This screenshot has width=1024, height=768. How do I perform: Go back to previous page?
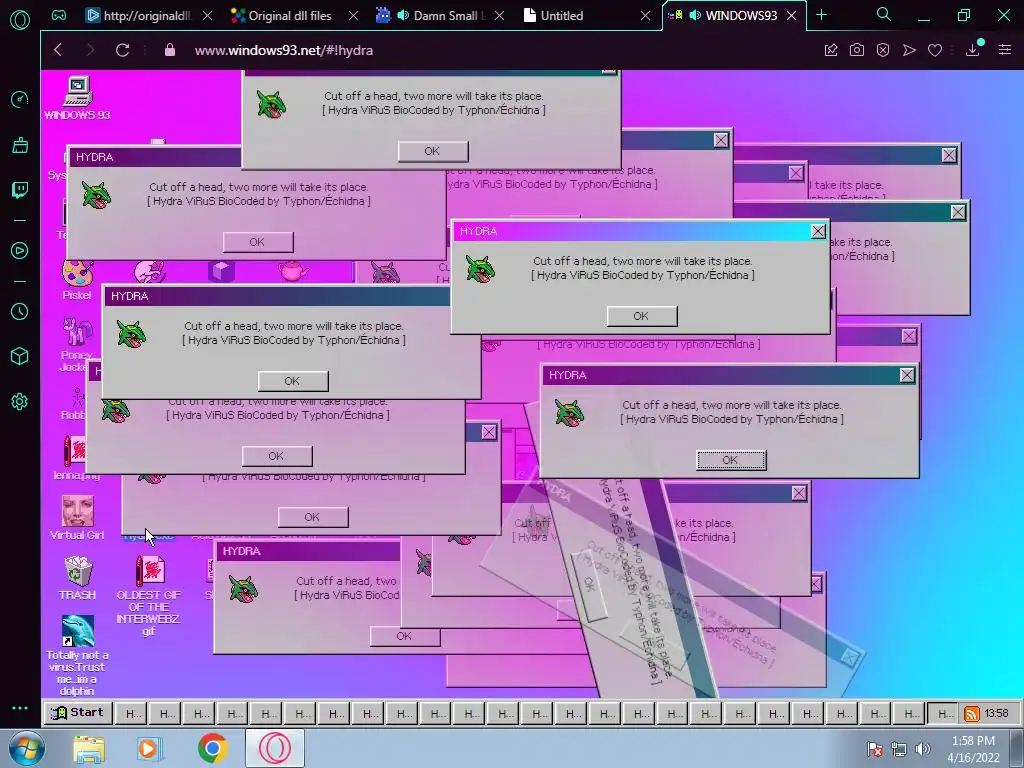(x=58, y=50)
